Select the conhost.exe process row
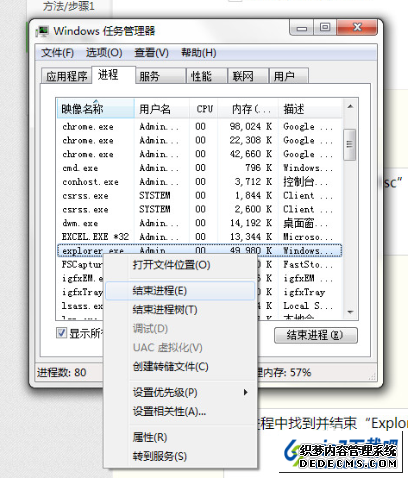Image resolution: width=408 pixels, height=478 pixels. click(x=199, y=182)
